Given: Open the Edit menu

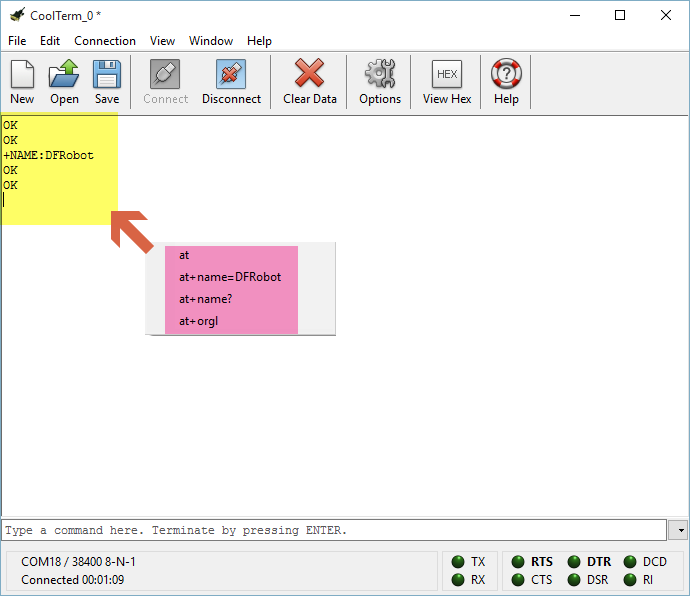Looking at the screenshot, I should [x=50, y=41].
